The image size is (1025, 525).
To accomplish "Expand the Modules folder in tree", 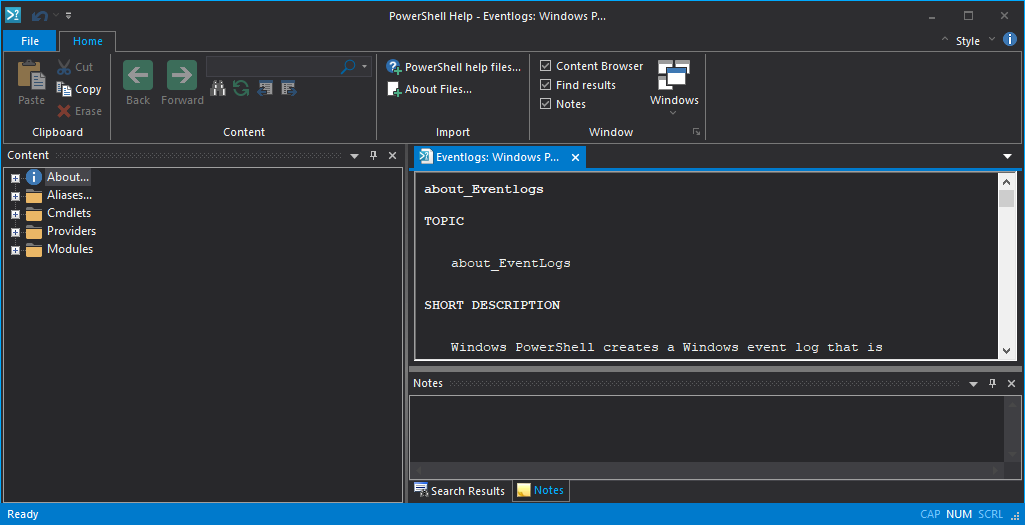I will [x=15, y=250].
